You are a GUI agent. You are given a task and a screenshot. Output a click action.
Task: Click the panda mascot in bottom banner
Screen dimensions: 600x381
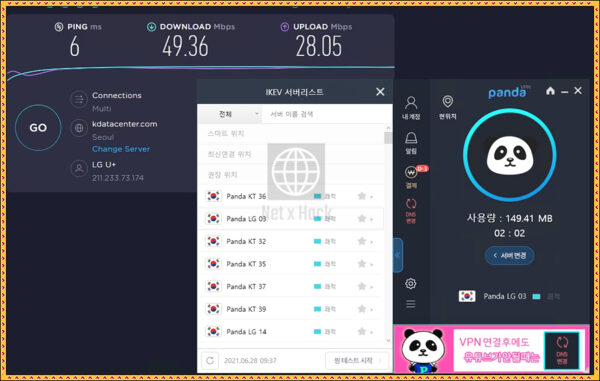pos(423,350)
